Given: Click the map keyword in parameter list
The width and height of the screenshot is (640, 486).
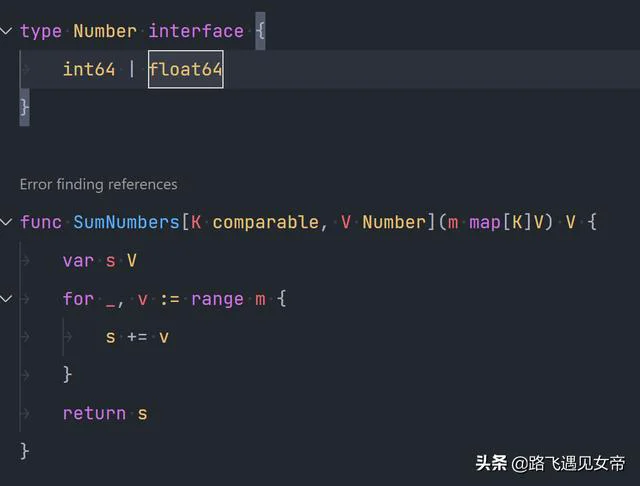Looking at the screenshot, I should [x=485, y=223].
